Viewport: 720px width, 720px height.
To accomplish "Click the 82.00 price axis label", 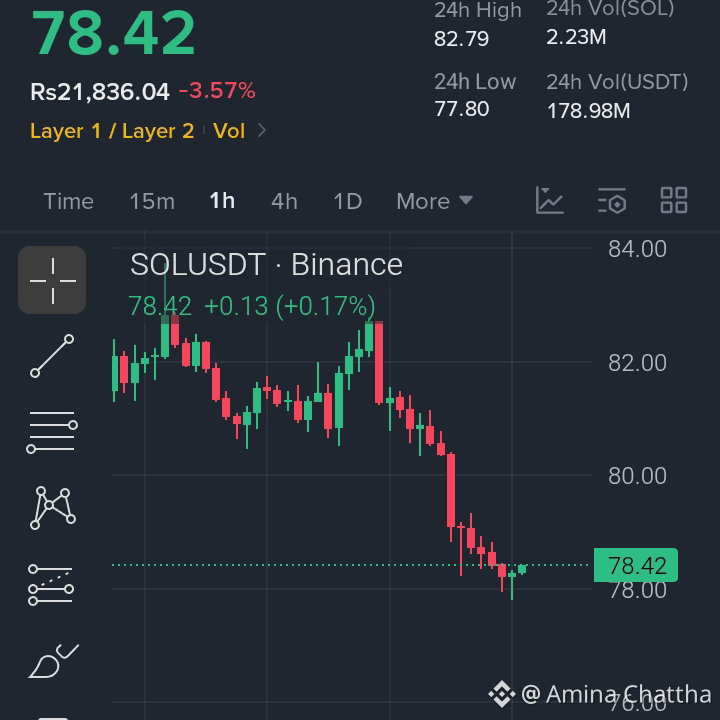I will tap(637, 363).
